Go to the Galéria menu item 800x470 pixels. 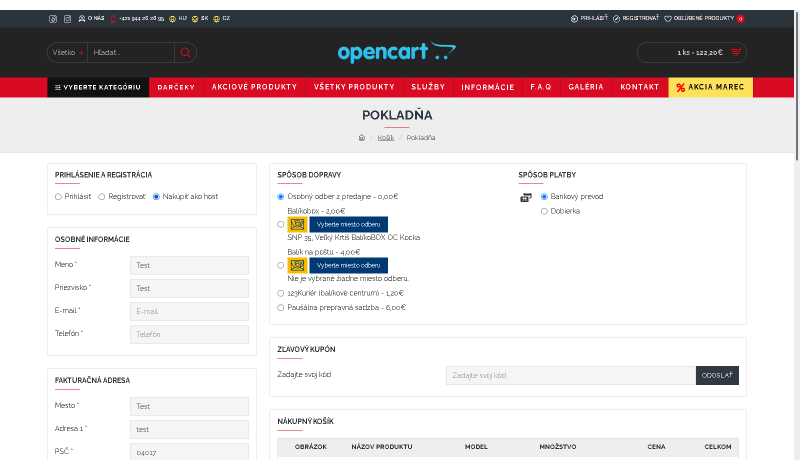tap(585, 88)
